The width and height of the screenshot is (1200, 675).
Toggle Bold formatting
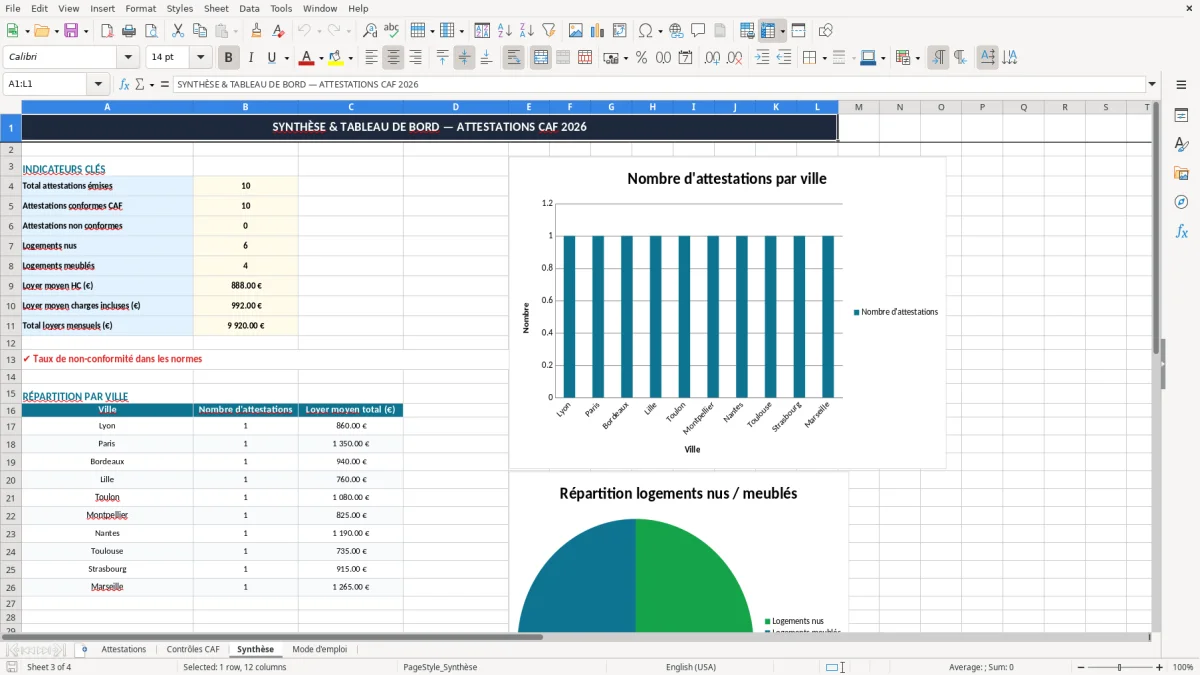point(229,58)
